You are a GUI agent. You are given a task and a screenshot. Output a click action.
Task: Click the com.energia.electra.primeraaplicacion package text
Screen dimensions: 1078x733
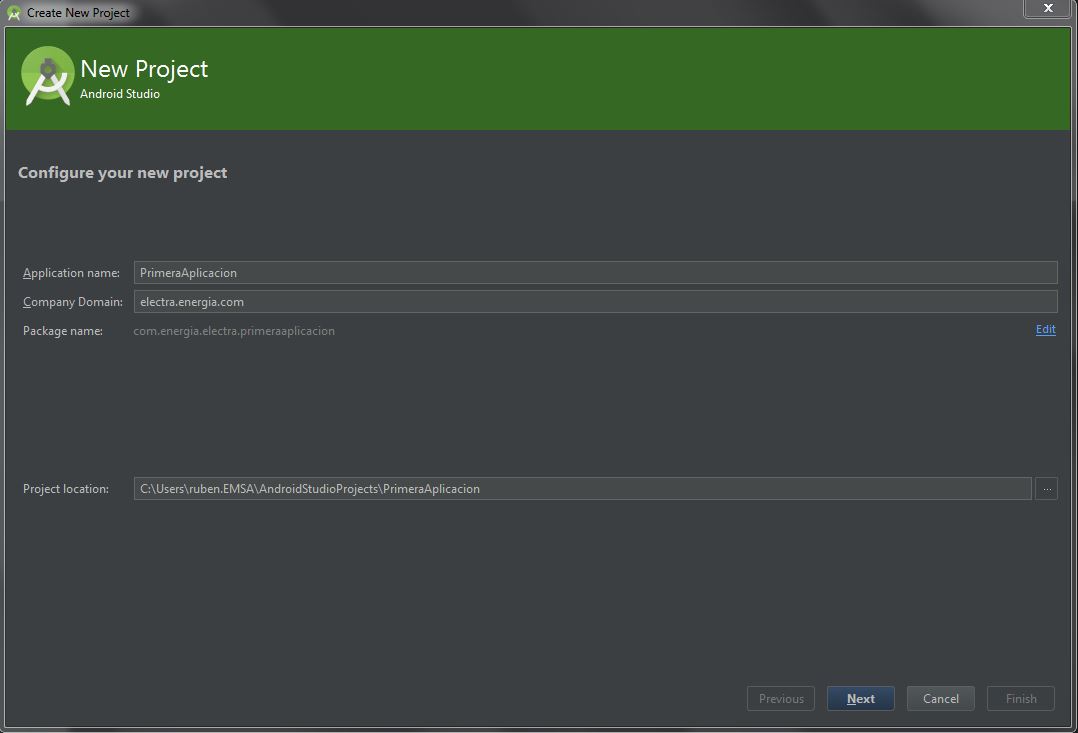[x=234, y=331]
